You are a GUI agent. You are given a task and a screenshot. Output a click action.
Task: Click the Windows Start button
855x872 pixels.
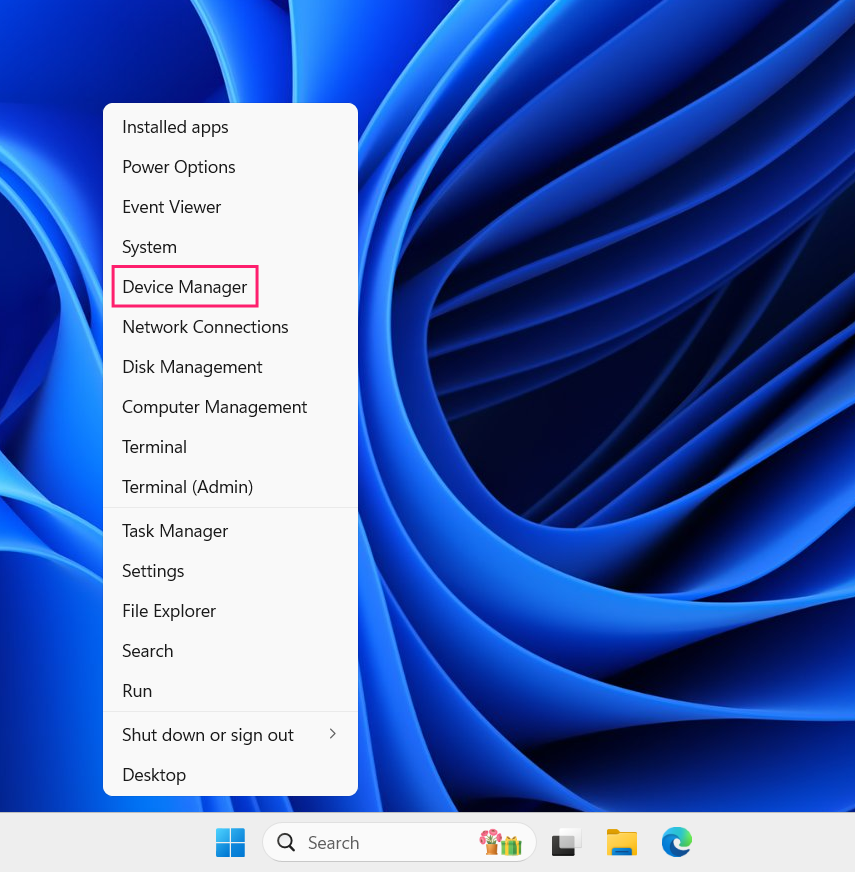[230, 842]
